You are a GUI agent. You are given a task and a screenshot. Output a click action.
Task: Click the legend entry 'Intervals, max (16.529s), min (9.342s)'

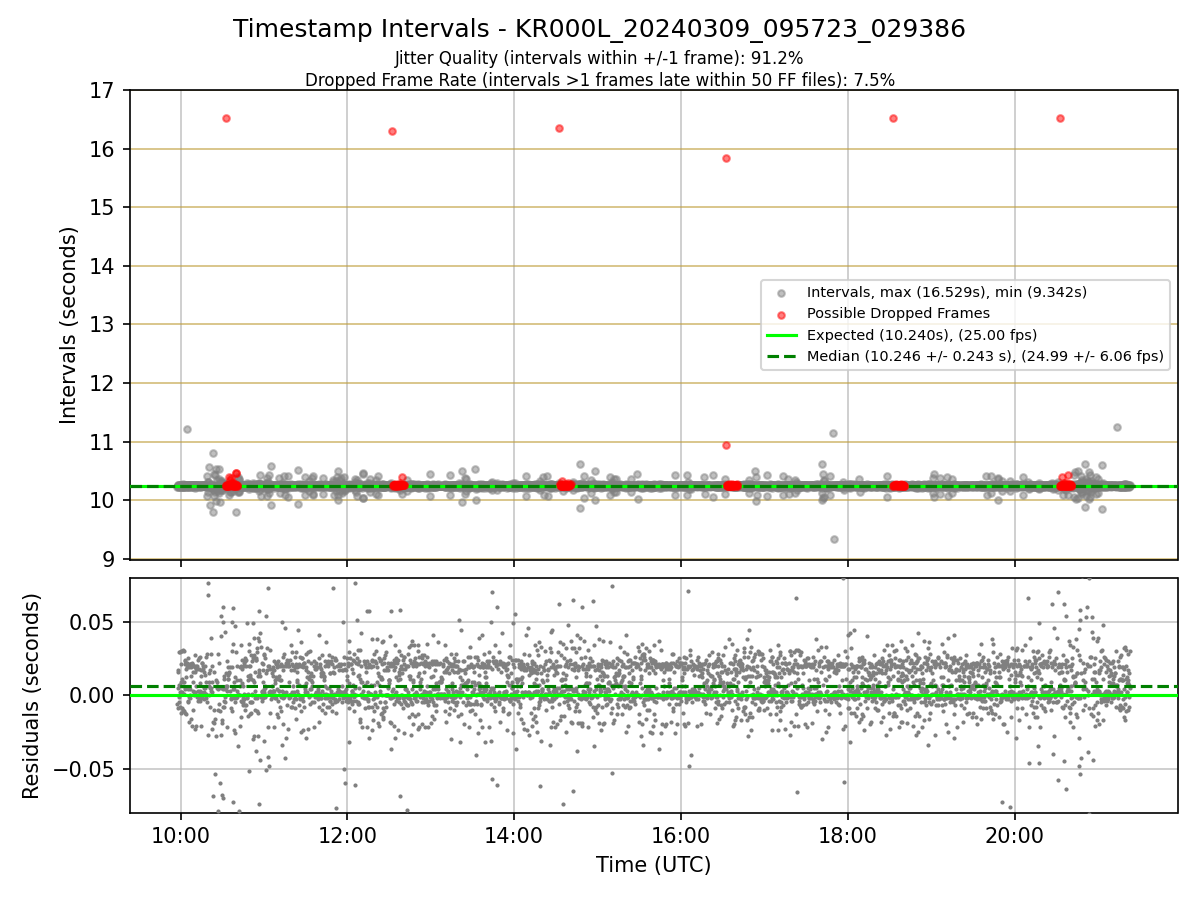(x=946, y=292)
